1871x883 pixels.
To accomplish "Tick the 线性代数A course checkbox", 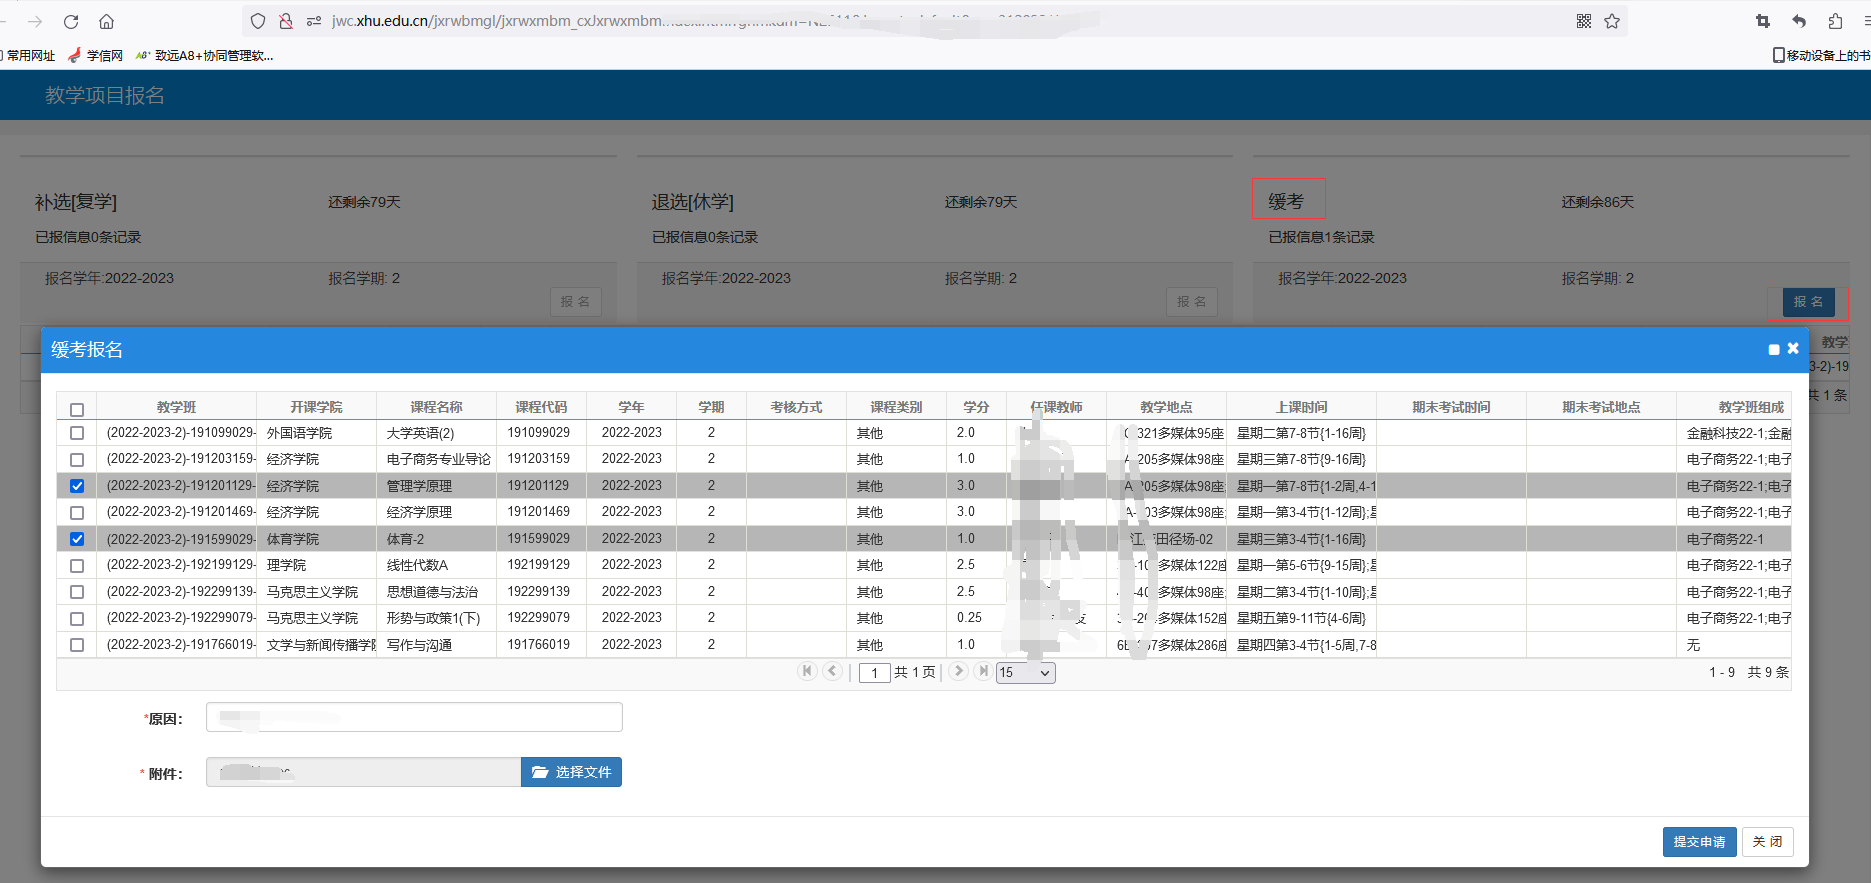I will [x=77, y=565].
